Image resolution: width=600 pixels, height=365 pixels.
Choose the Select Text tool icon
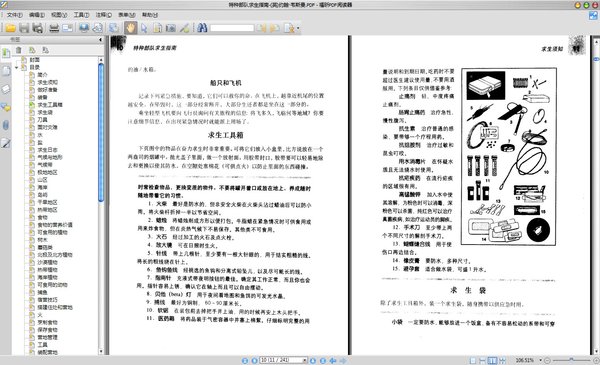click(157, 28)
